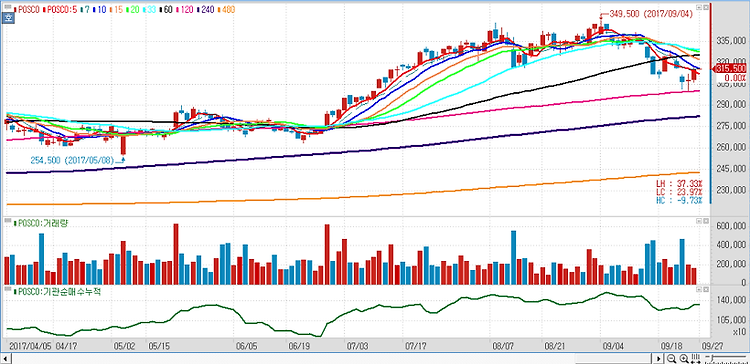Screen dimensions: 750x364
Task: Click the 245,000 price axis label
Action: [730, 169]
